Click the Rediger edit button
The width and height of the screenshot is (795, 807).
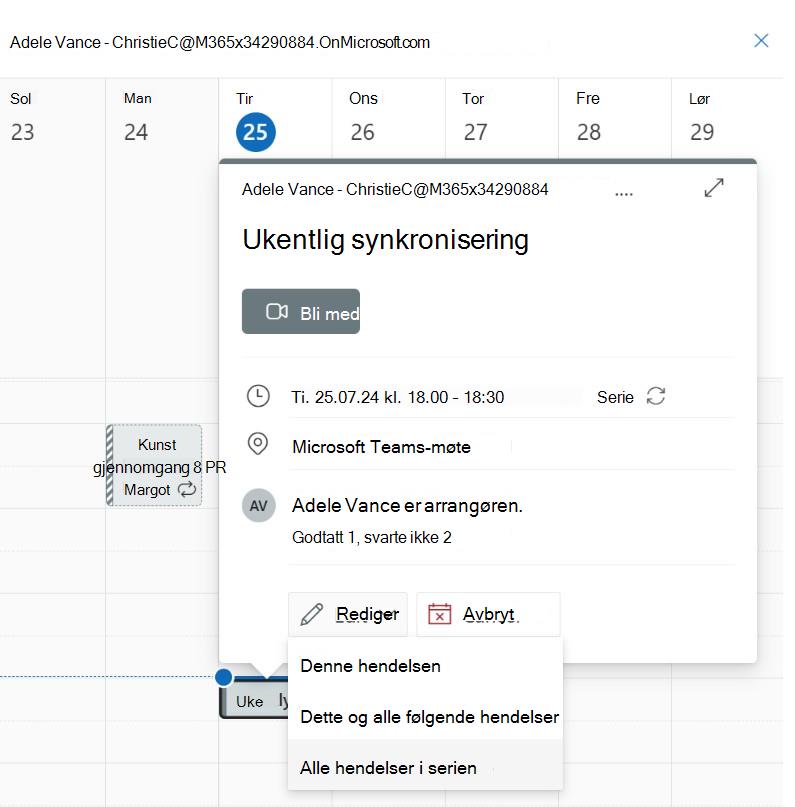pos(348,615)
